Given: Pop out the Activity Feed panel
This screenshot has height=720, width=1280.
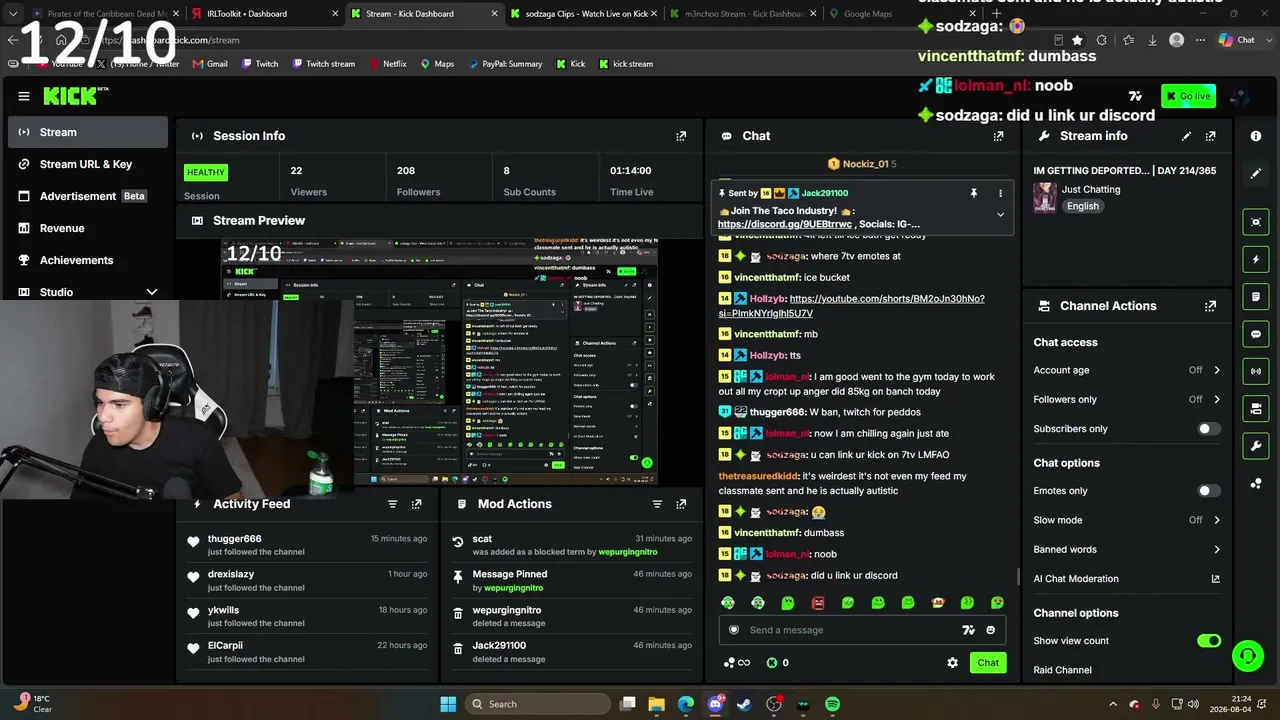Looking at the screenshot, I should tap(417, 504).
